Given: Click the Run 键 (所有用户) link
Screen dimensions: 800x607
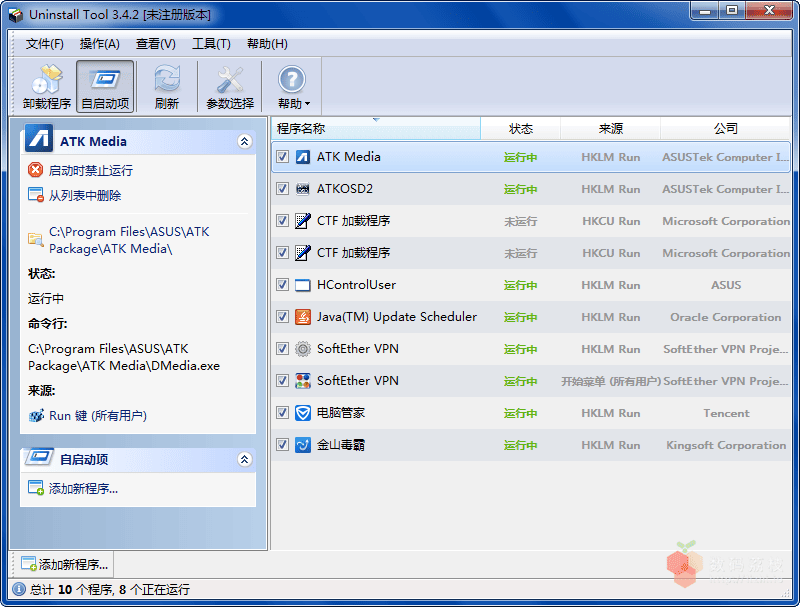Looking at the screenshot, I should click(x=98, y=416).
